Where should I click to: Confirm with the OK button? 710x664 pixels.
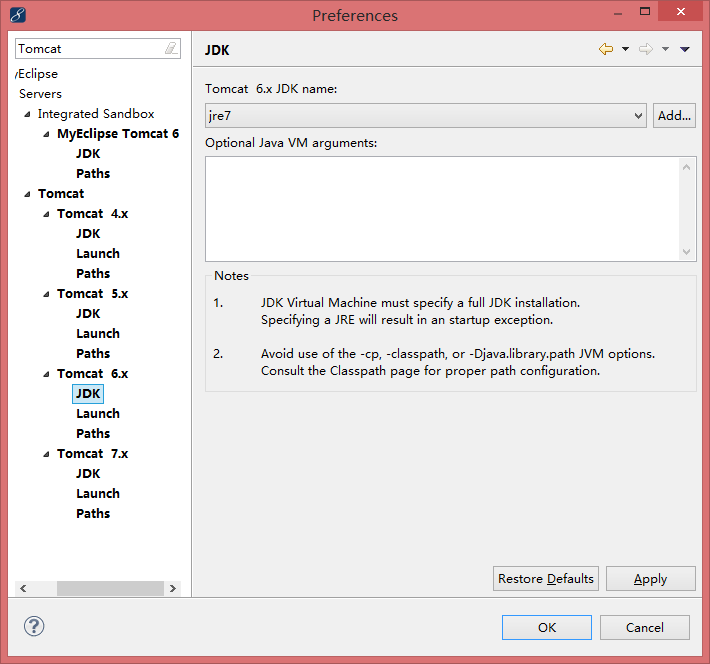click(547, 627)
